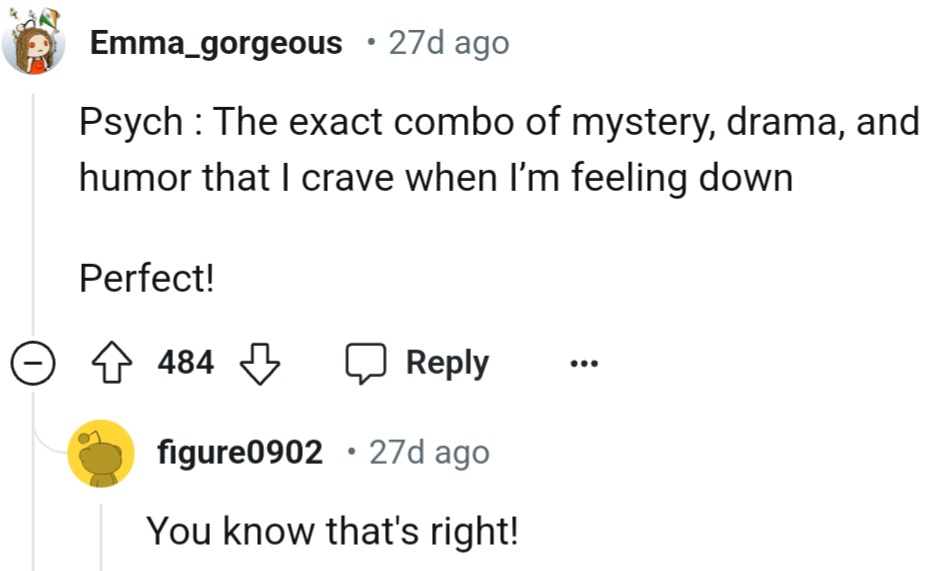Viewport: 937px width, 571px height.
Task: Click the curved connector to figure0902's reply
Action: 48,440
